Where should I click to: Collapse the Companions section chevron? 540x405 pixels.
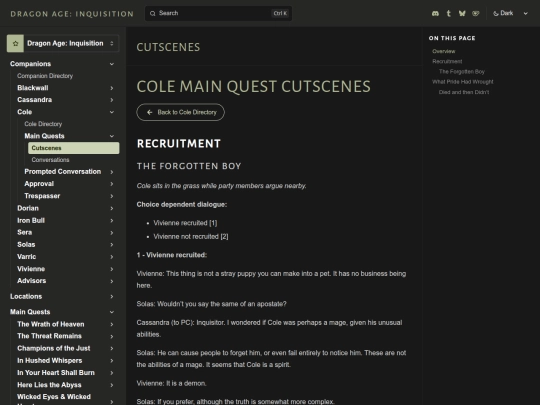point(112,64)
